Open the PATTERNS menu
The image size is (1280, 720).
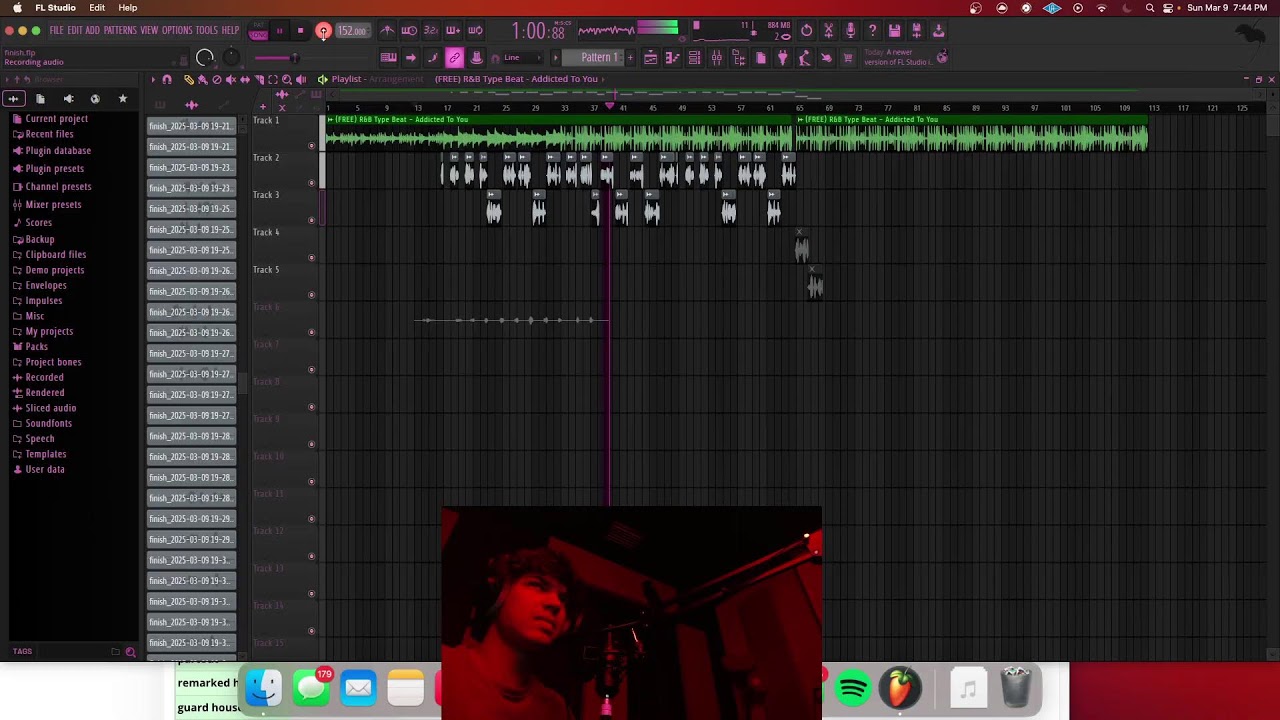point(120,31)
